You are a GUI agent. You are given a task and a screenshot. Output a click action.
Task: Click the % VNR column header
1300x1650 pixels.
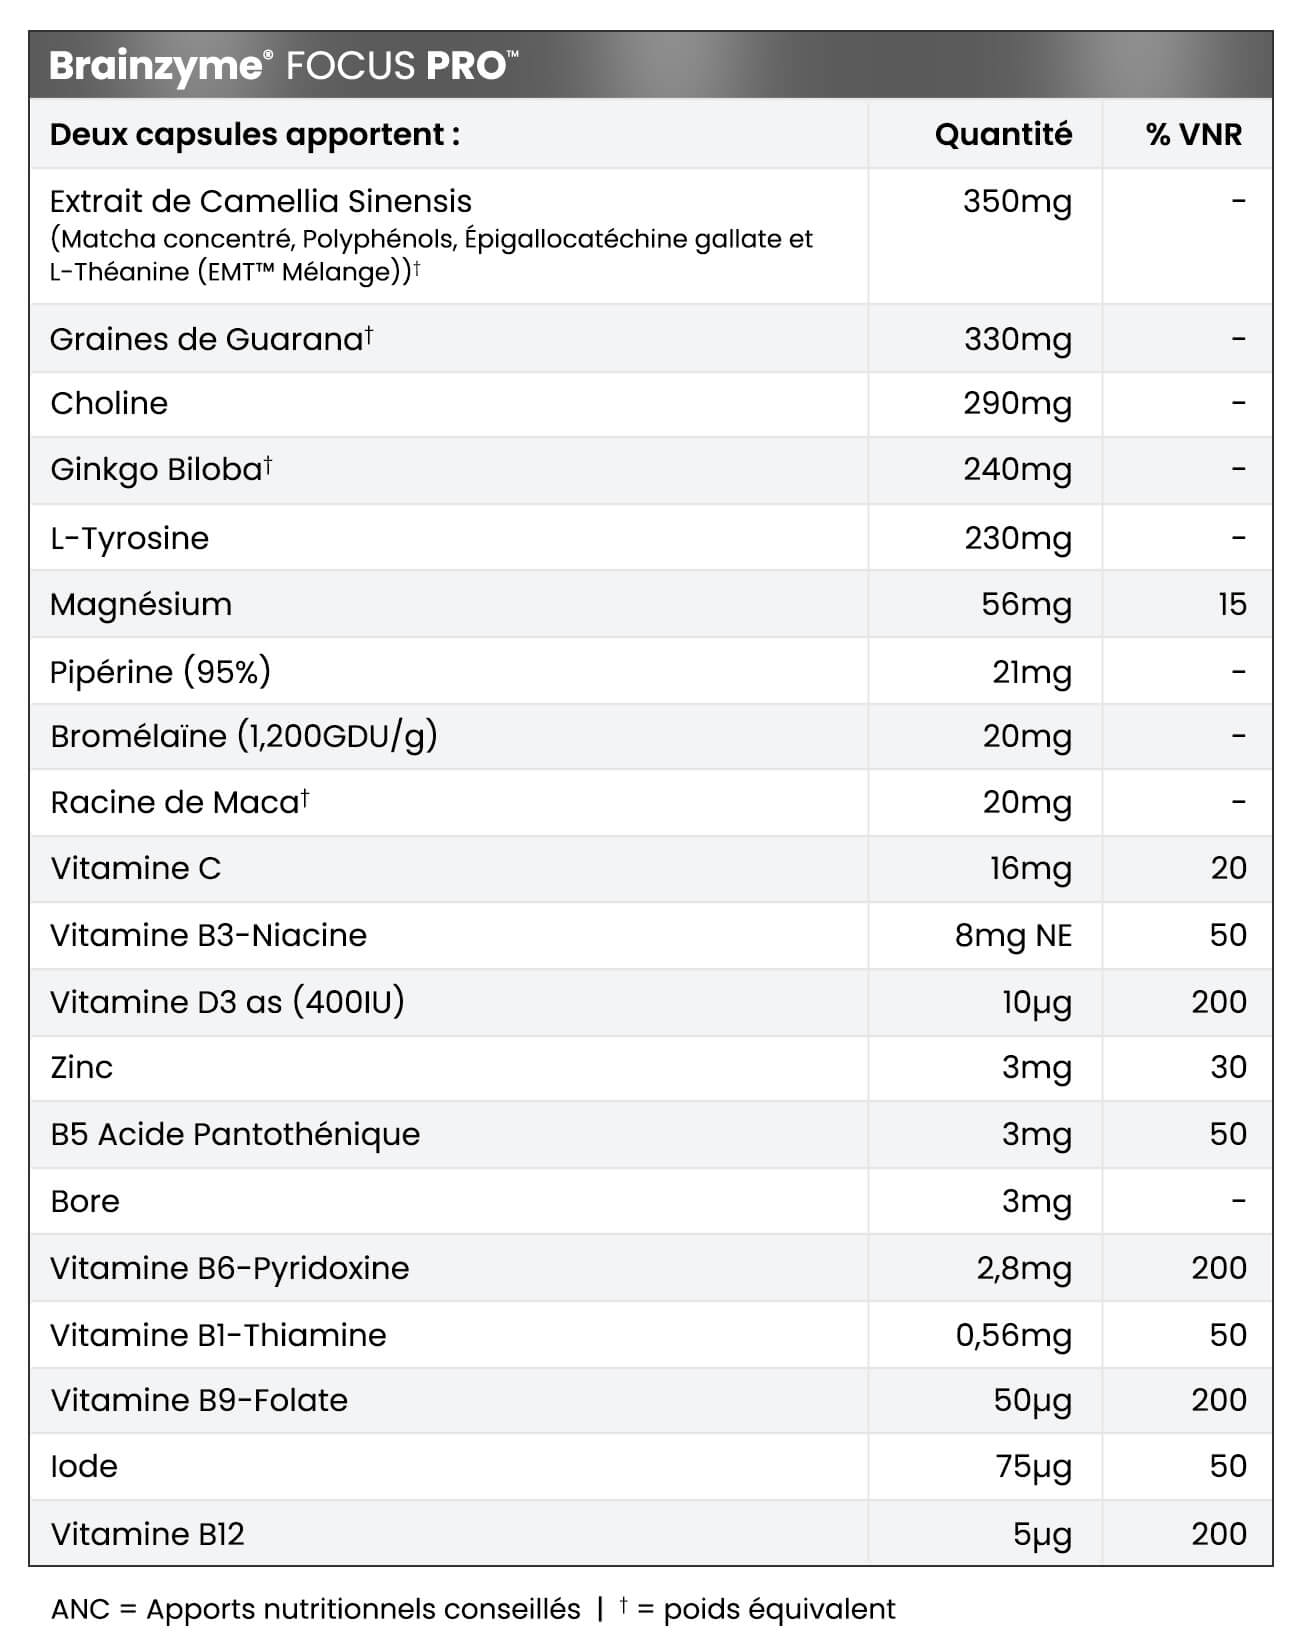[1193, 134]
